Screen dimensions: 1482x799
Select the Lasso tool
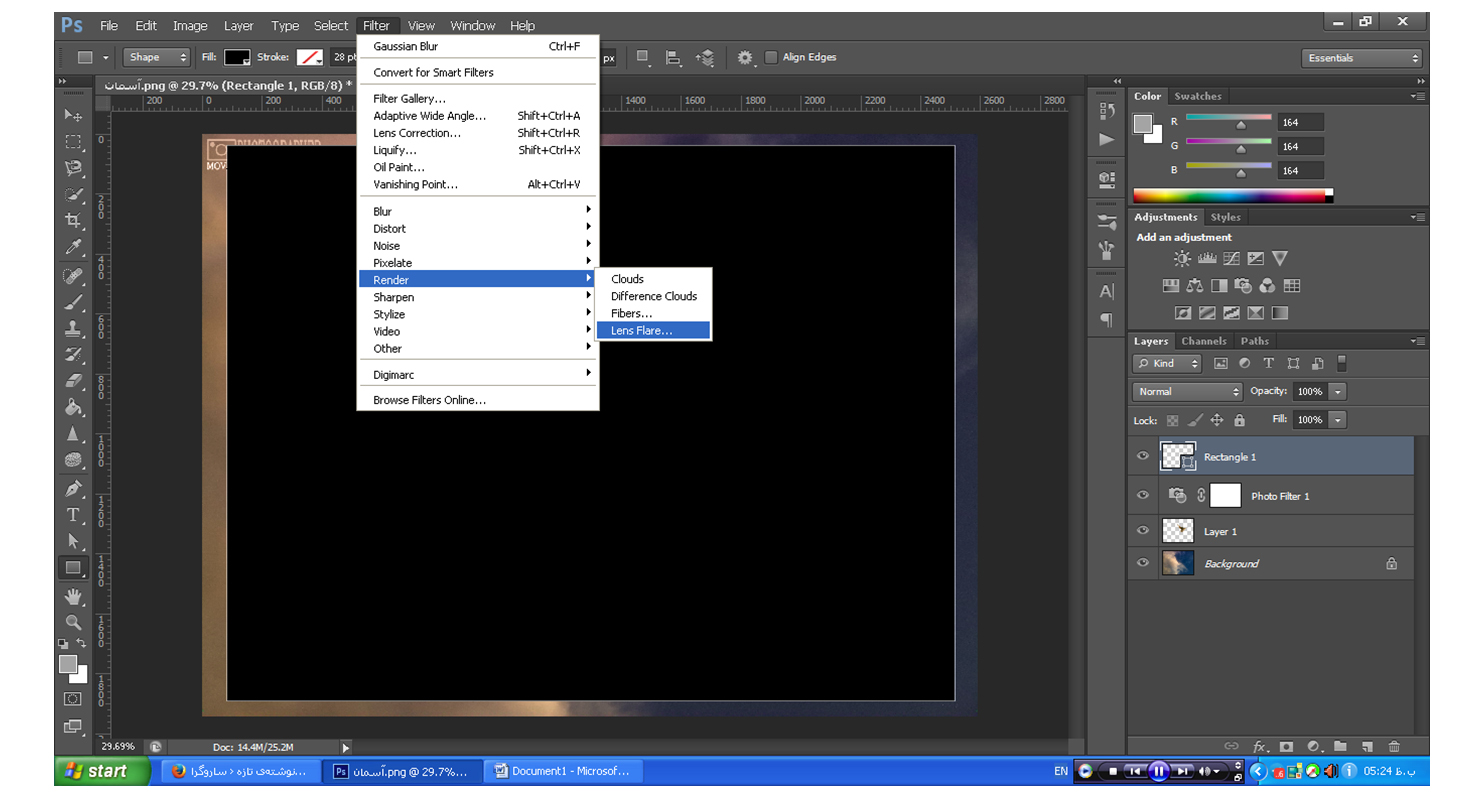(x=73, y=168)
